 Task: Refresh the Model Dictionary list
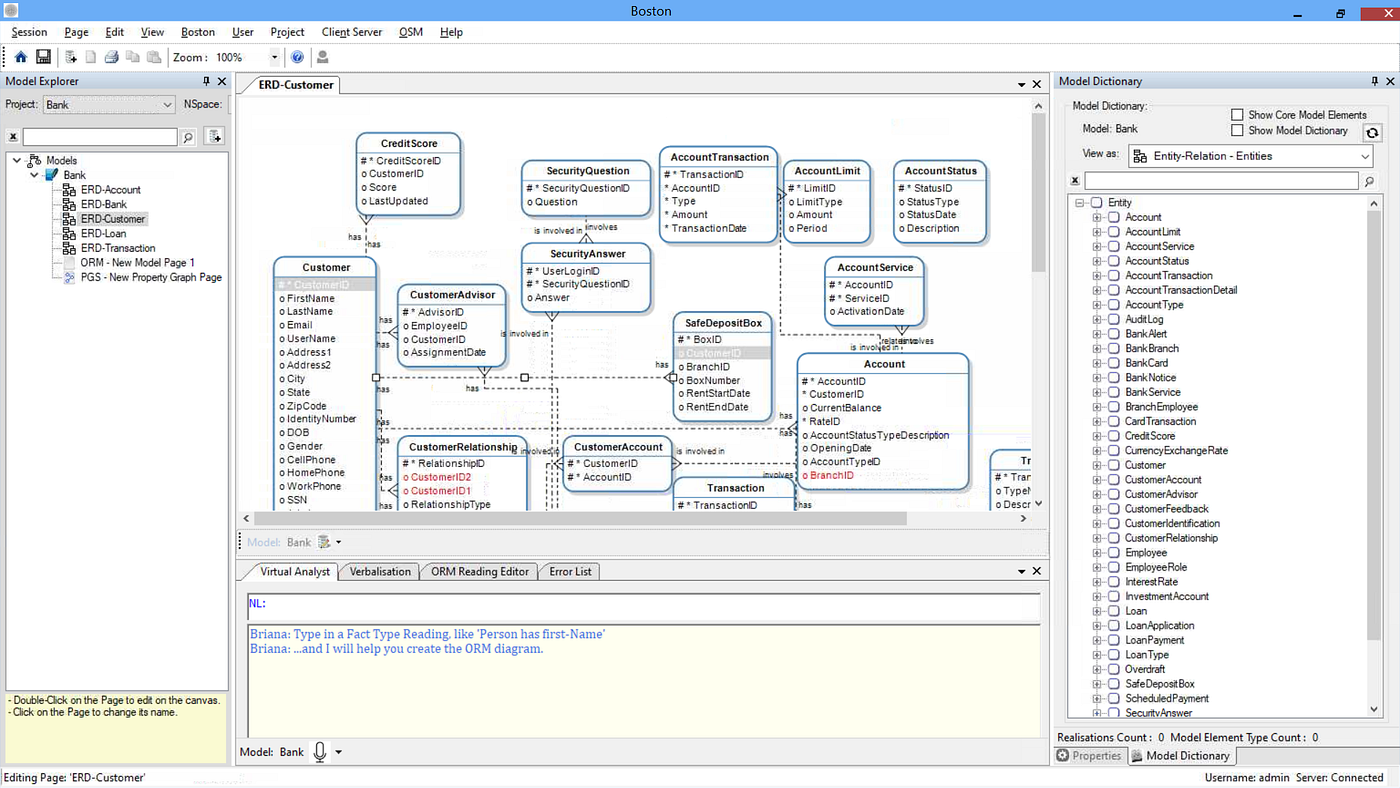pyautogui.click(x=1372, y=132)
